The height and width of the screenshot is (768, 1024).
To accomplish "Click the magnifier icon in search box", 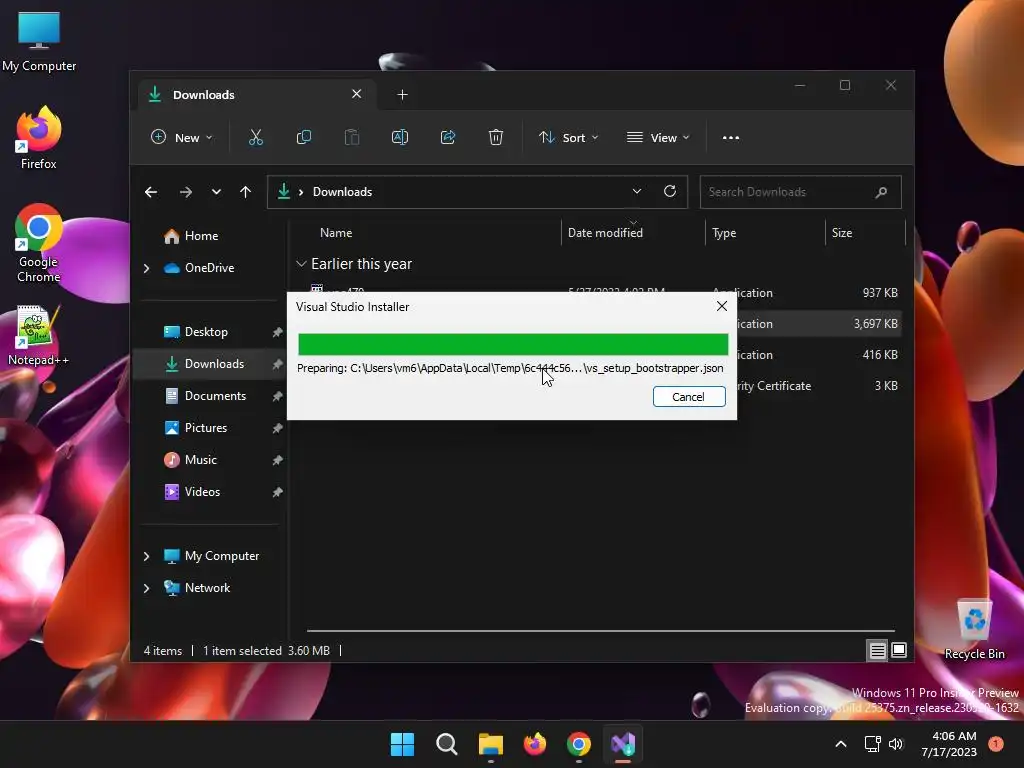I will click(x=881, y=192).
